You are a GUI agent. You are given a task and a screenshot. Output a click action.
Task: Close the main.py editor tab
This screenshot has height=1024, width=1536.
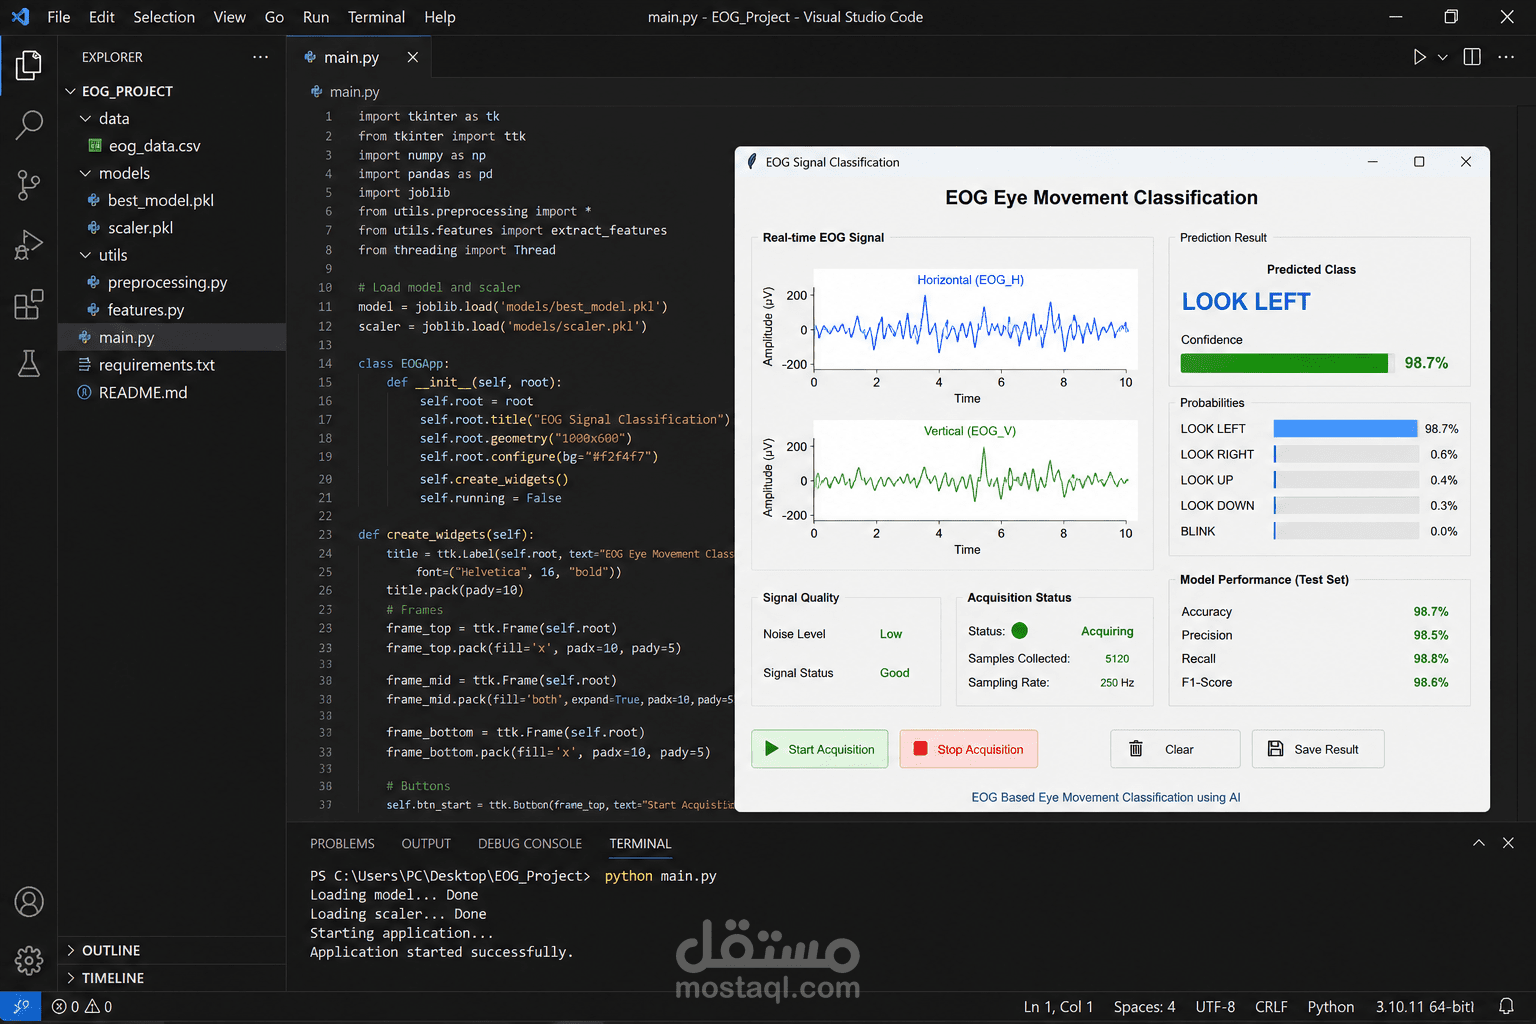[412, 57]
